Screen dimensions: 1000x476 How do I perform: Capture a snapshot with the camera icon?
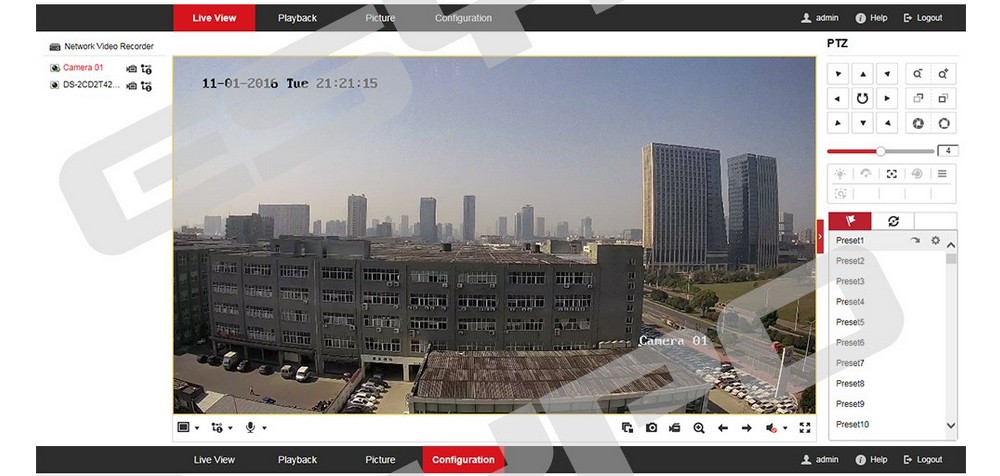651,428
